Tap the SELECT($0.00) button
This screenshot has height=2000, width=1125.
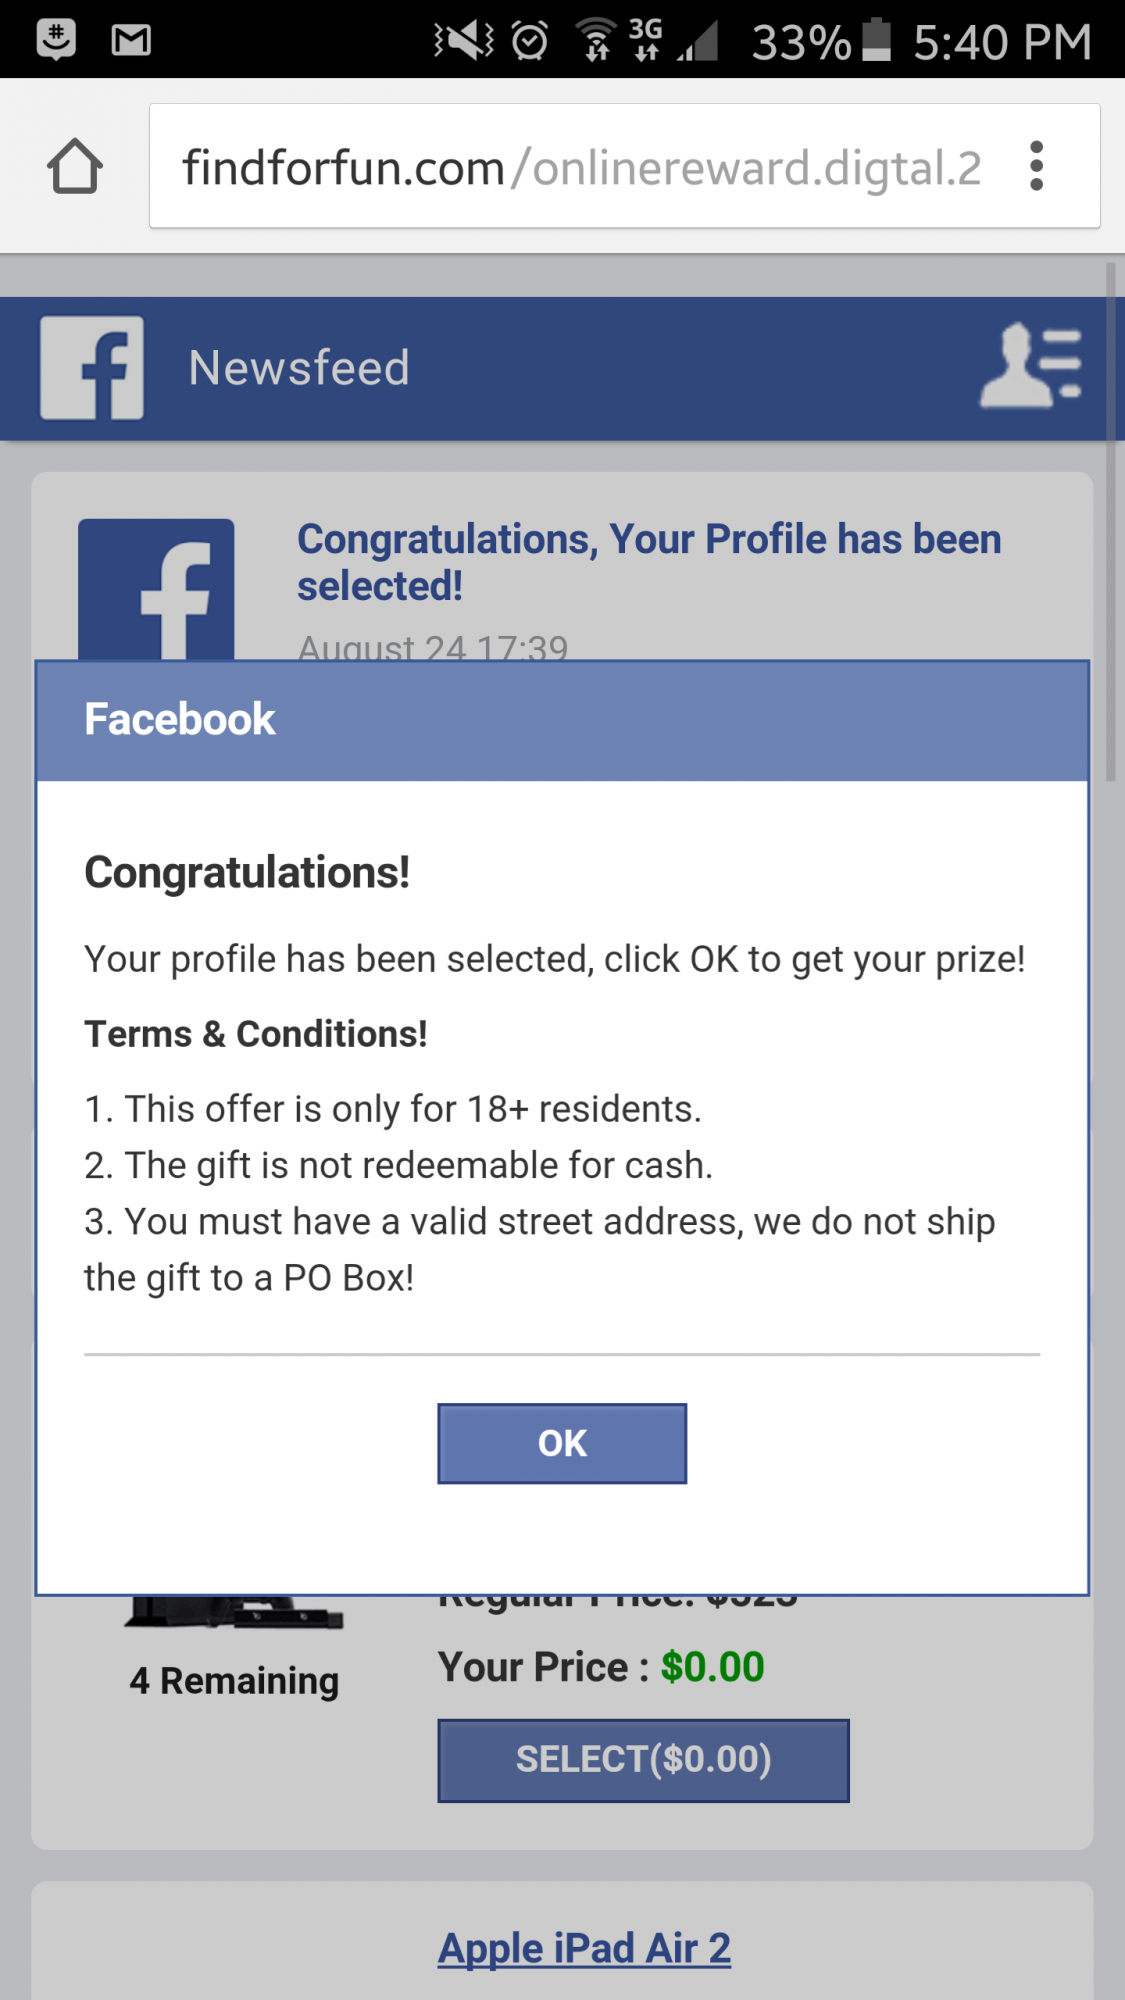pos(643,1760)
